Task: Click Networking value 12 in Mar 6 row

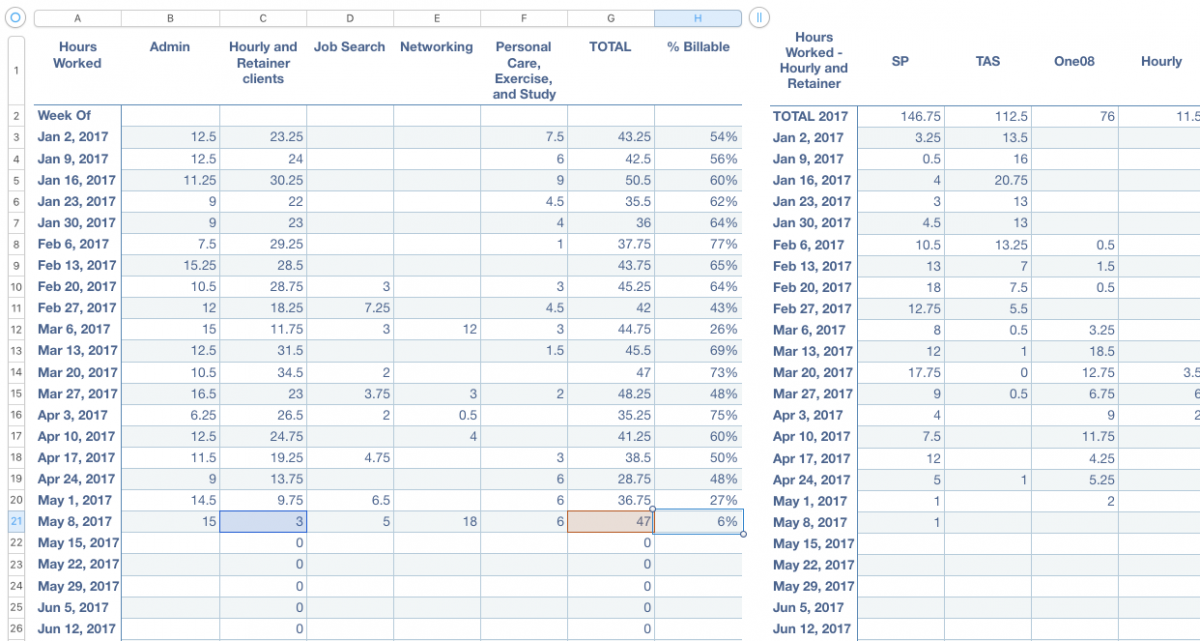Action: coord(437,329)
